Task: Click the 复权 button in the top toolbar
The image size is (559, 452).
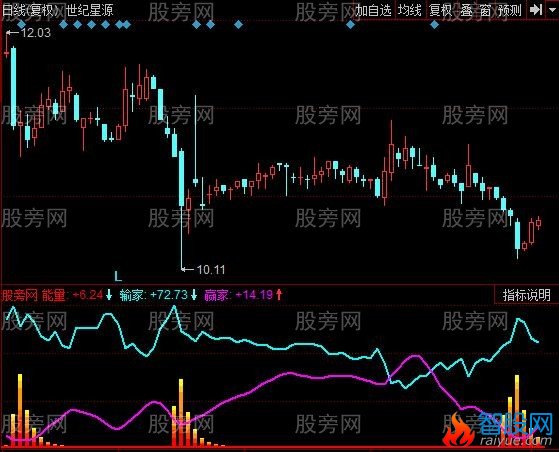Action: [441, 10]
